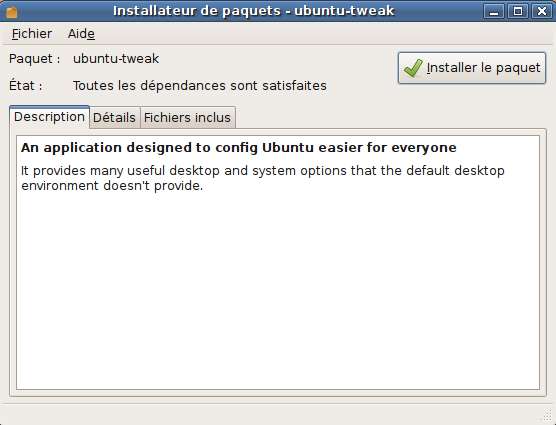
Task: Click the package name ubuntu-tweak
Action: [116, 58]
